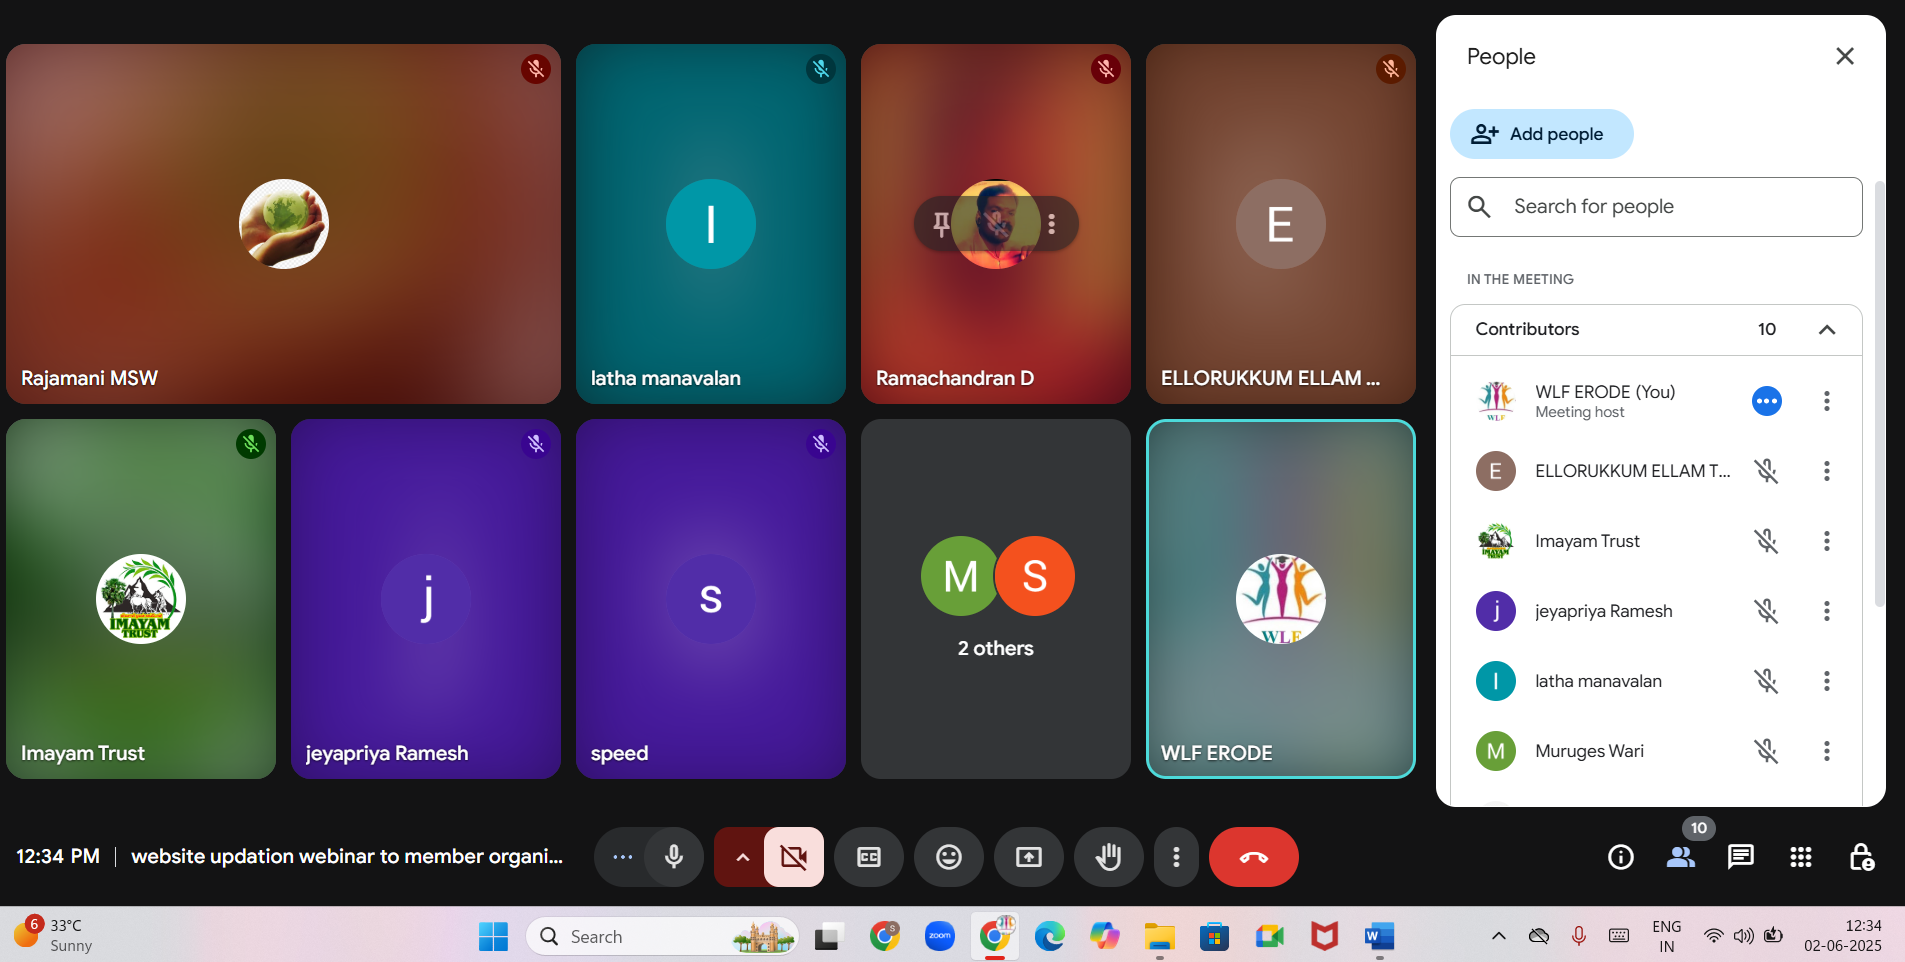
Task: Click the meeting title text
Action: point(347,857)
